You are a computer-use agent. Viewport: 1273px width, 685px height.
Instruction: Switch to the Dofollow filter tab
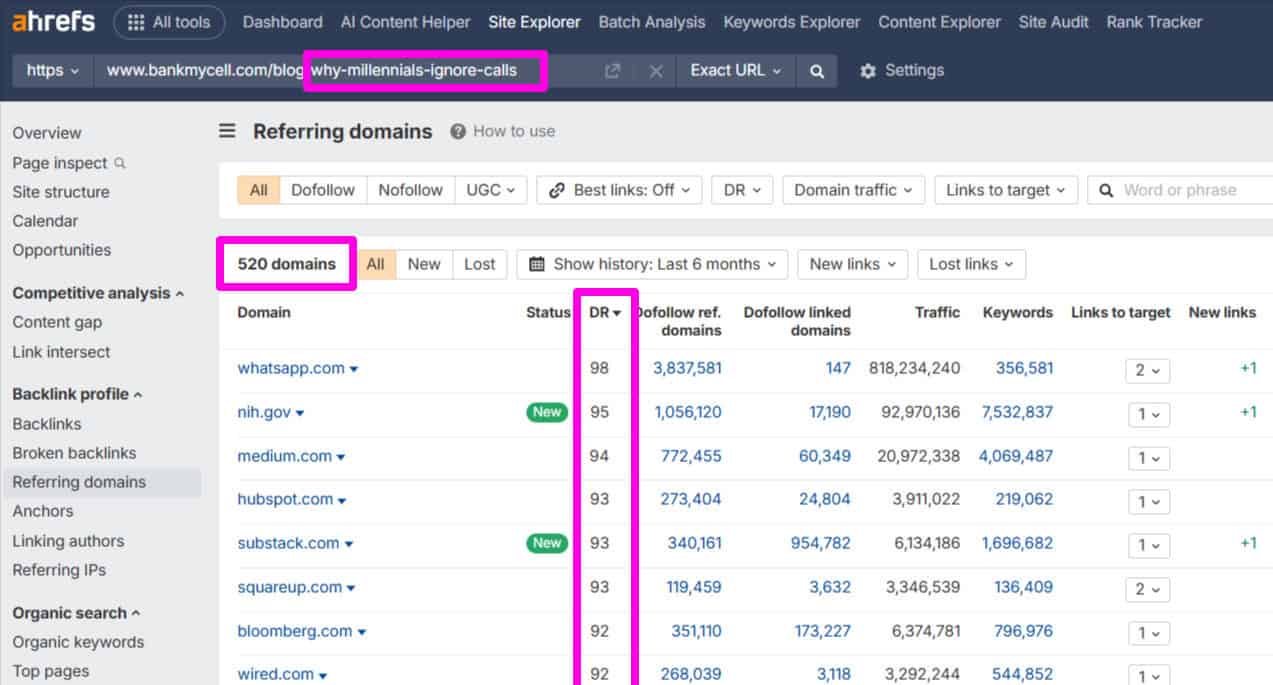click(322, 189)
